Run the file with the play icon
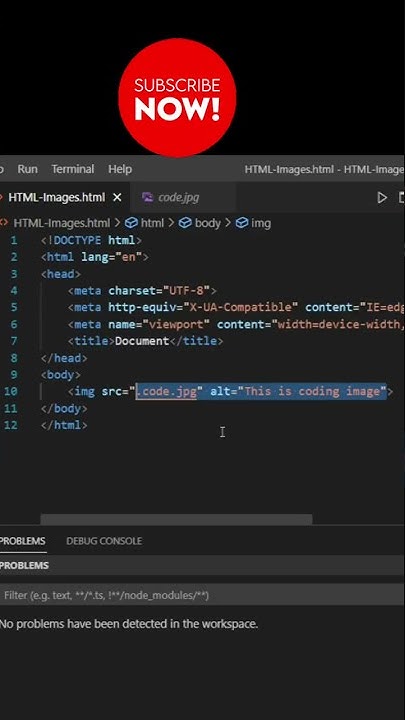The width and height of the screenshot is (405, 720). (x=382, y=198)
